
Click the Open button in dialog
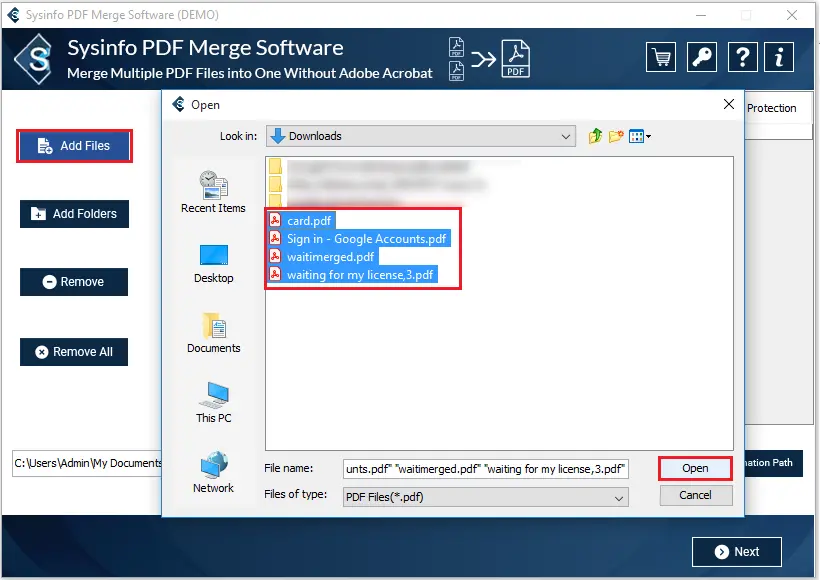coord(695,469)
